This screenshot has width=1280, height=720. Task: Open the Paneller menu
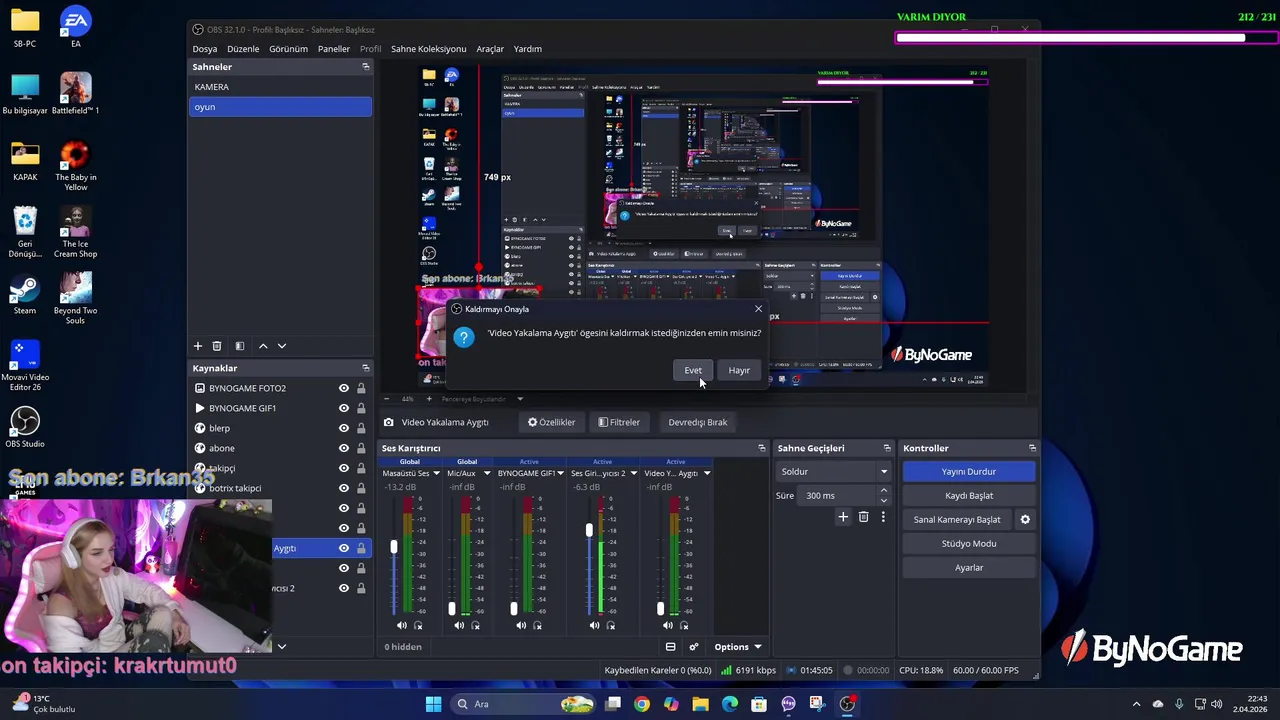(x=334, y=49)
